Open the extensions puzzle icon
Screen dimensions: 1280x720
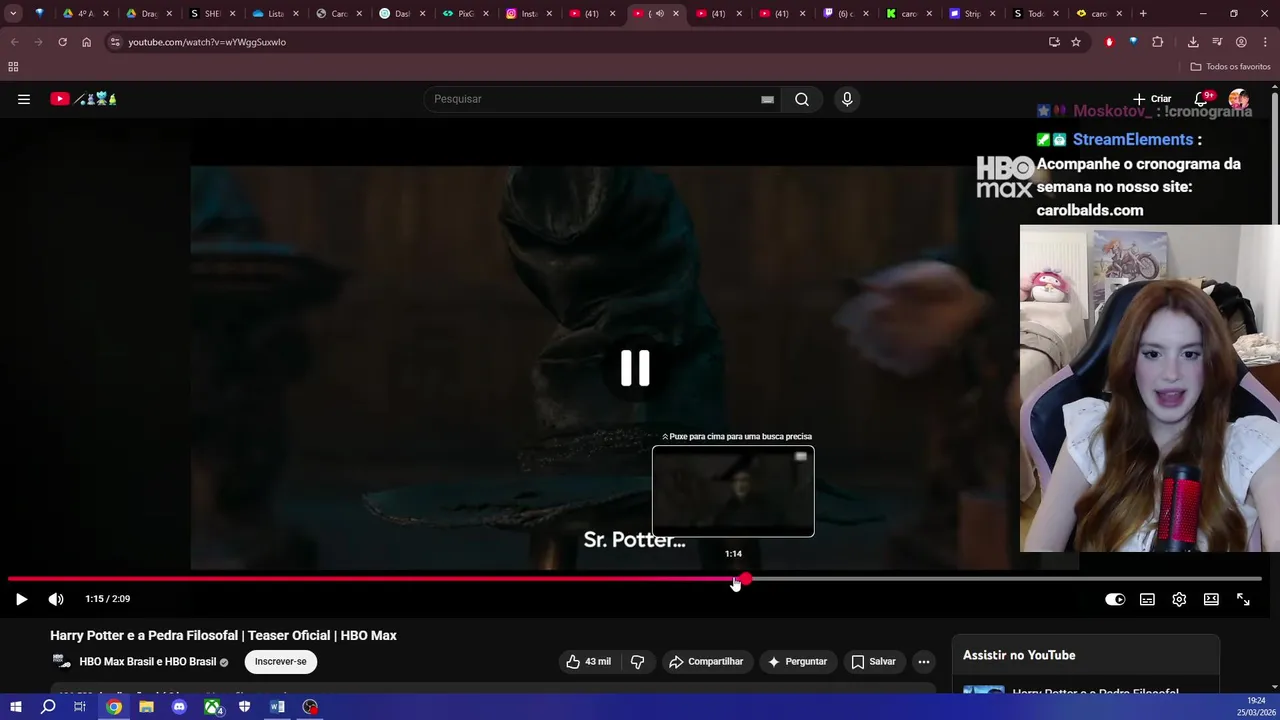(1158, 42)
